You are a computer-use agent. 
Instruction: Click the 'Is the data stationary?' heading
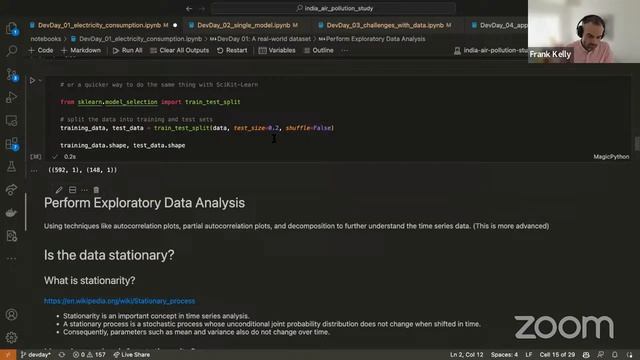(x=109, y=255)
